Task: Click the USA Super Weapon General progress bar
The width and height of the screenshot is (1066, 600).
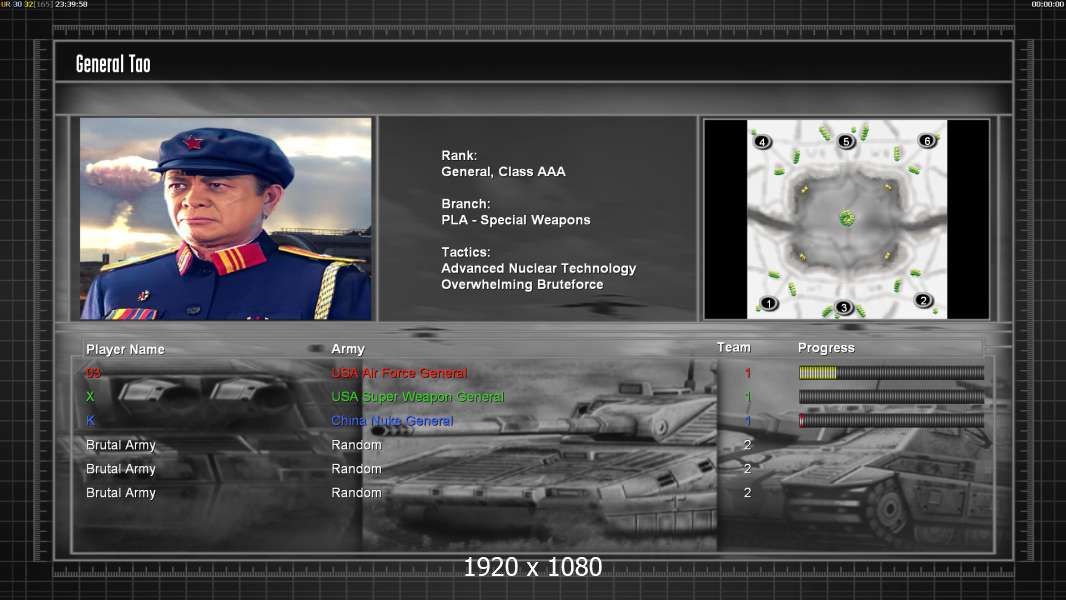Action: [891, 397]
